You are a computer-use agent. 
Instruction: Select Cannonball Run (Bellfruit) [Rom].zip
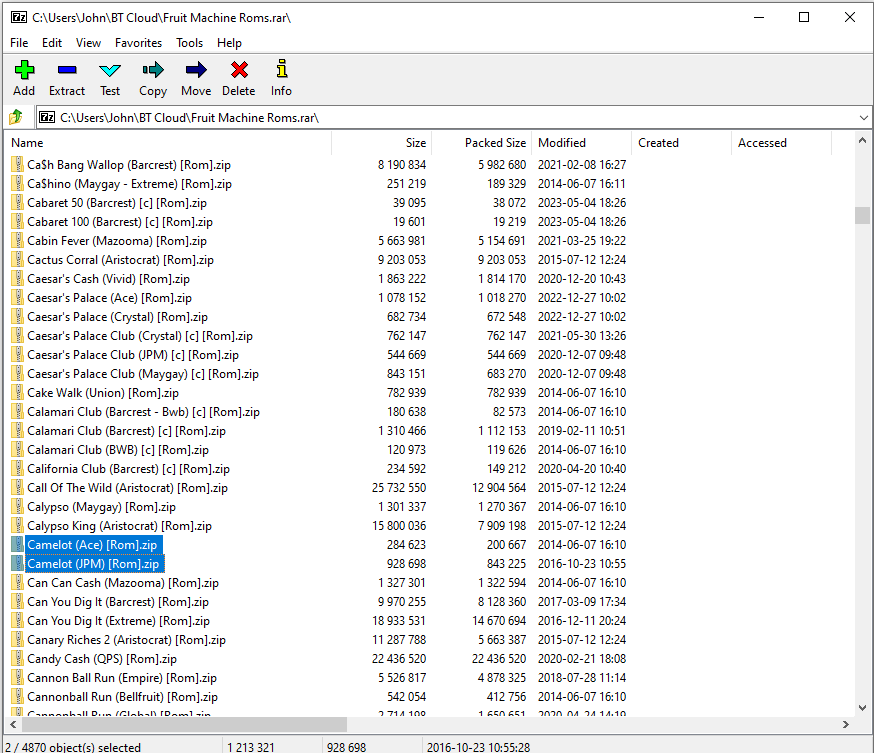[123, 697]
